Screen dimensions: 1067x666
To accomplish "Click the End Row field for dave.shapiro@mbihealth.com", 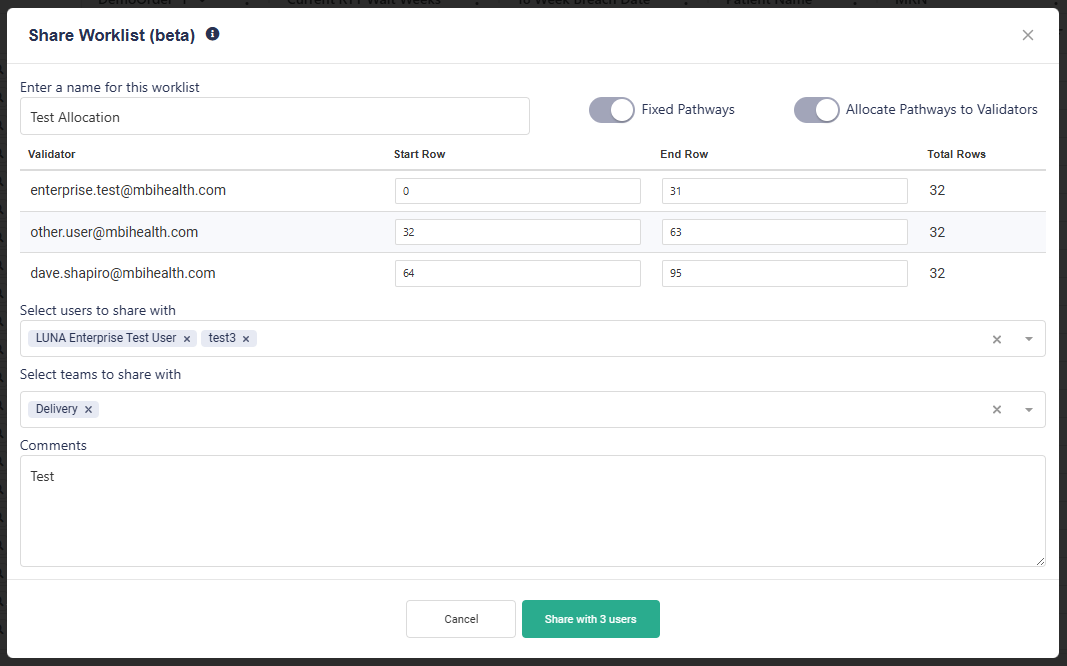I will (x=784, y=272).
